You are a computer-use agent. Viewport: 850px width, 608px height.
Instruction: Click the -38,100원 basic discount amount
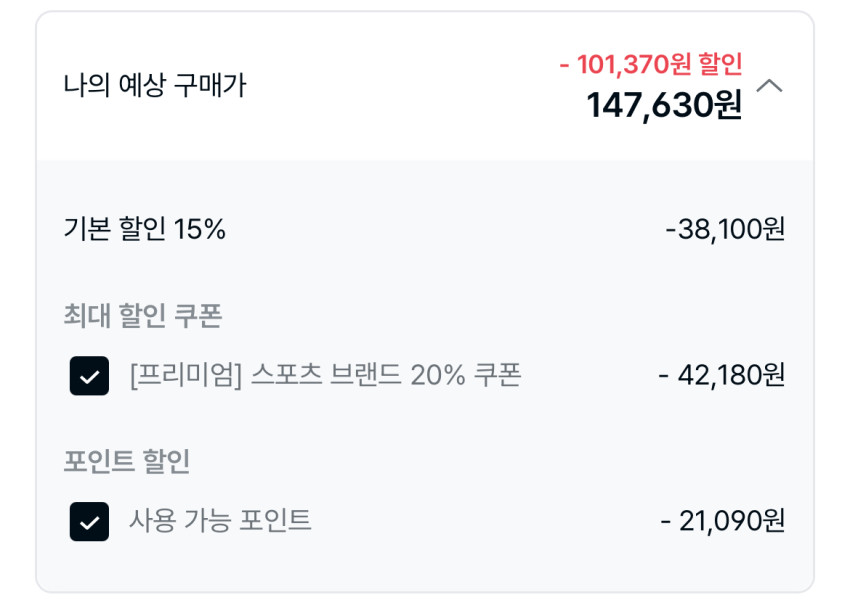tap(725, 230)
